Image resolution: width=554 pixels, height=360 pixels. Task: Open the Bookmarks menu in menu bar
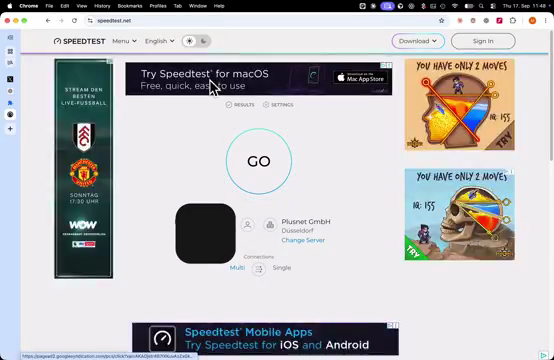point(130,6)
